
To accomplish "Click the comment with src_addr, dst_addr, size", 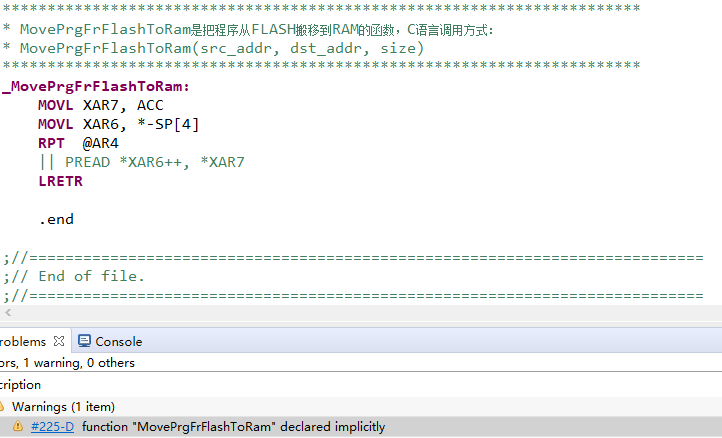I will coord(213,48).
